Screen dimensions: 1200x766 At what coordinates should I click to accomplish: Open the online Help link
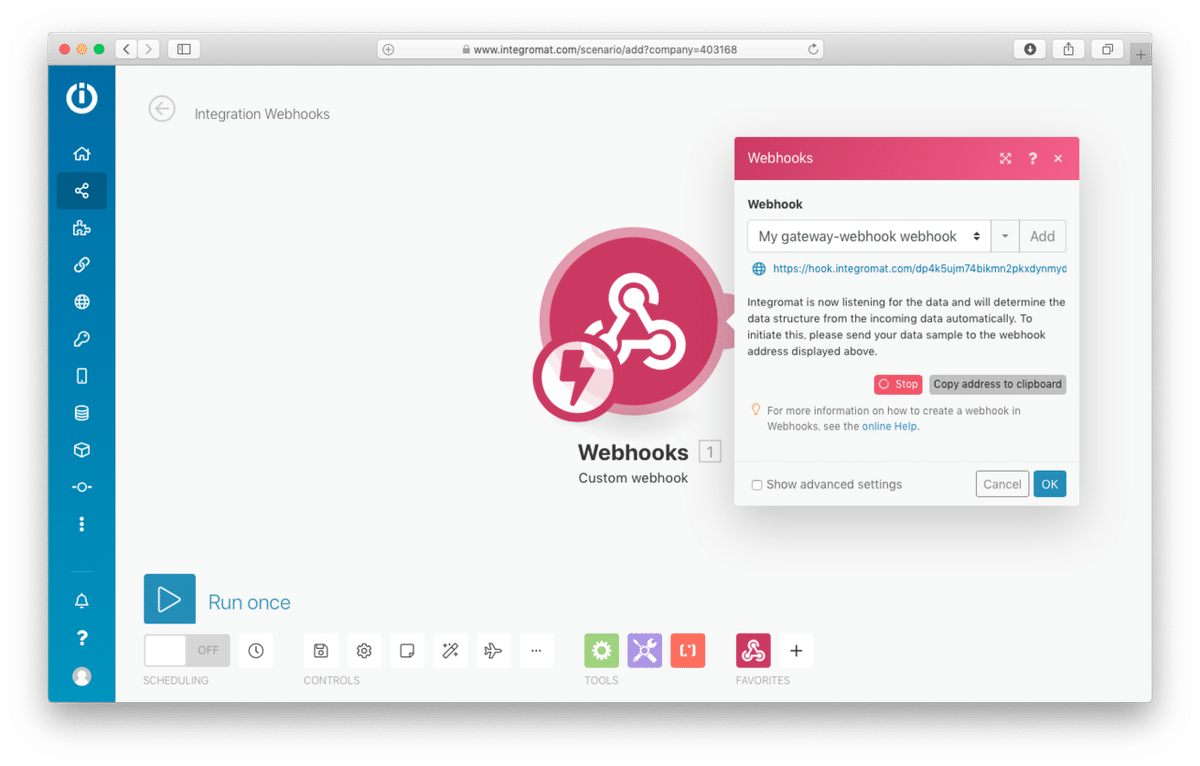coord(889,426)
